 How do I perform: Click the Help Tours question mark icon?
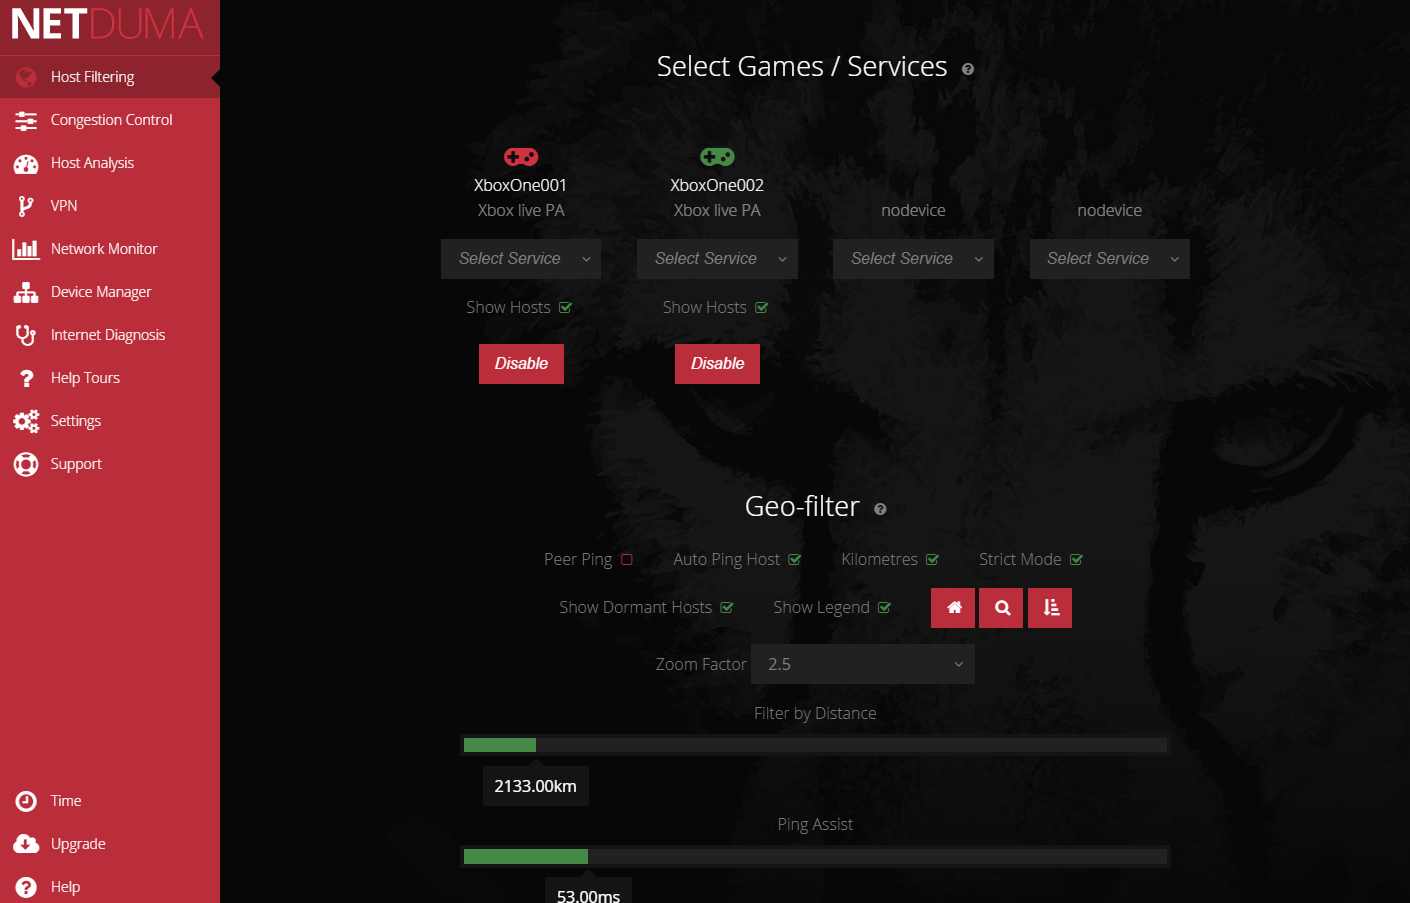[27, 379]
